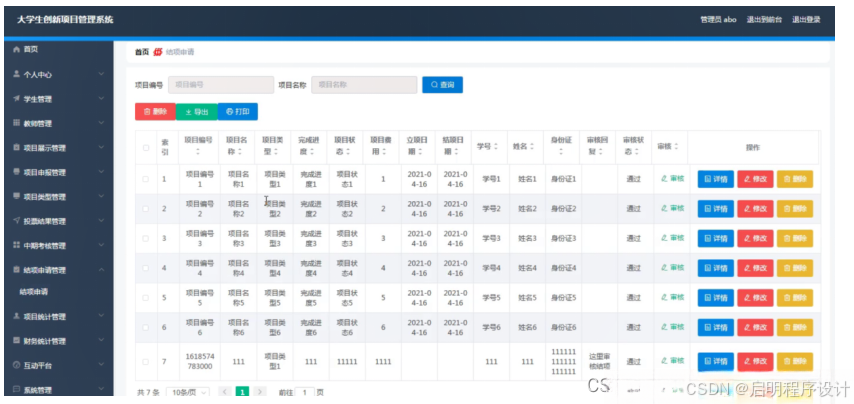The width and height of the screenshot is (854, 404).
Task: Click the red 删除 bulk delete button
Action: point(155,112)
